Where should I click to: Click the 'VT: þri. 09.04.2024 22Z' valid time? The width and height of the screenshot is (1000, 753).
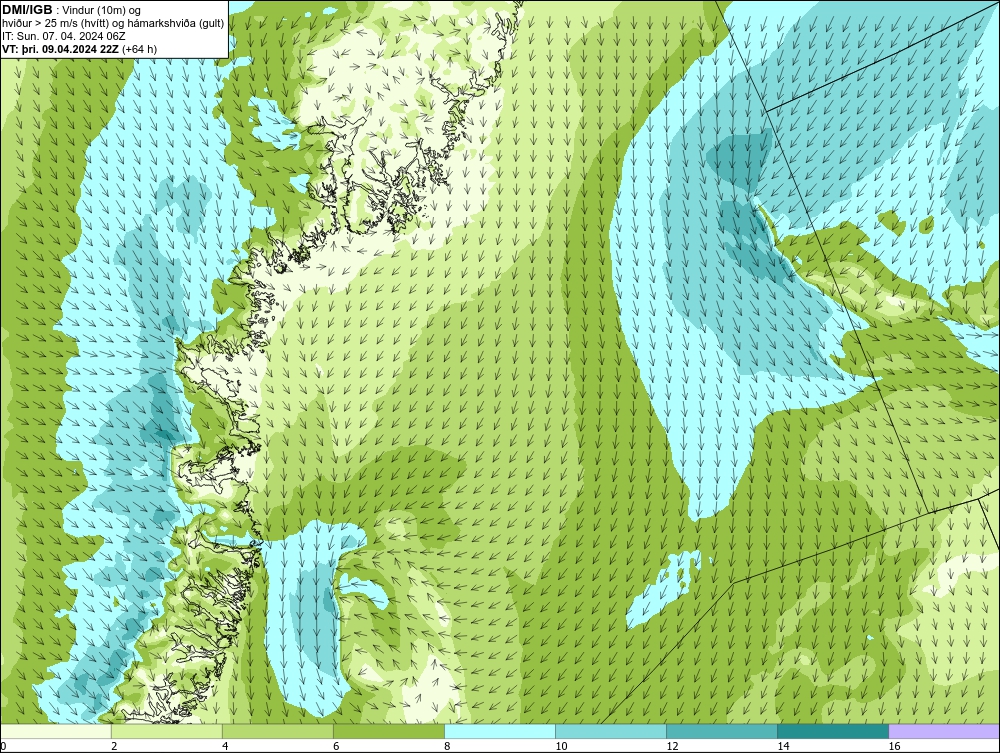(61, 49)
